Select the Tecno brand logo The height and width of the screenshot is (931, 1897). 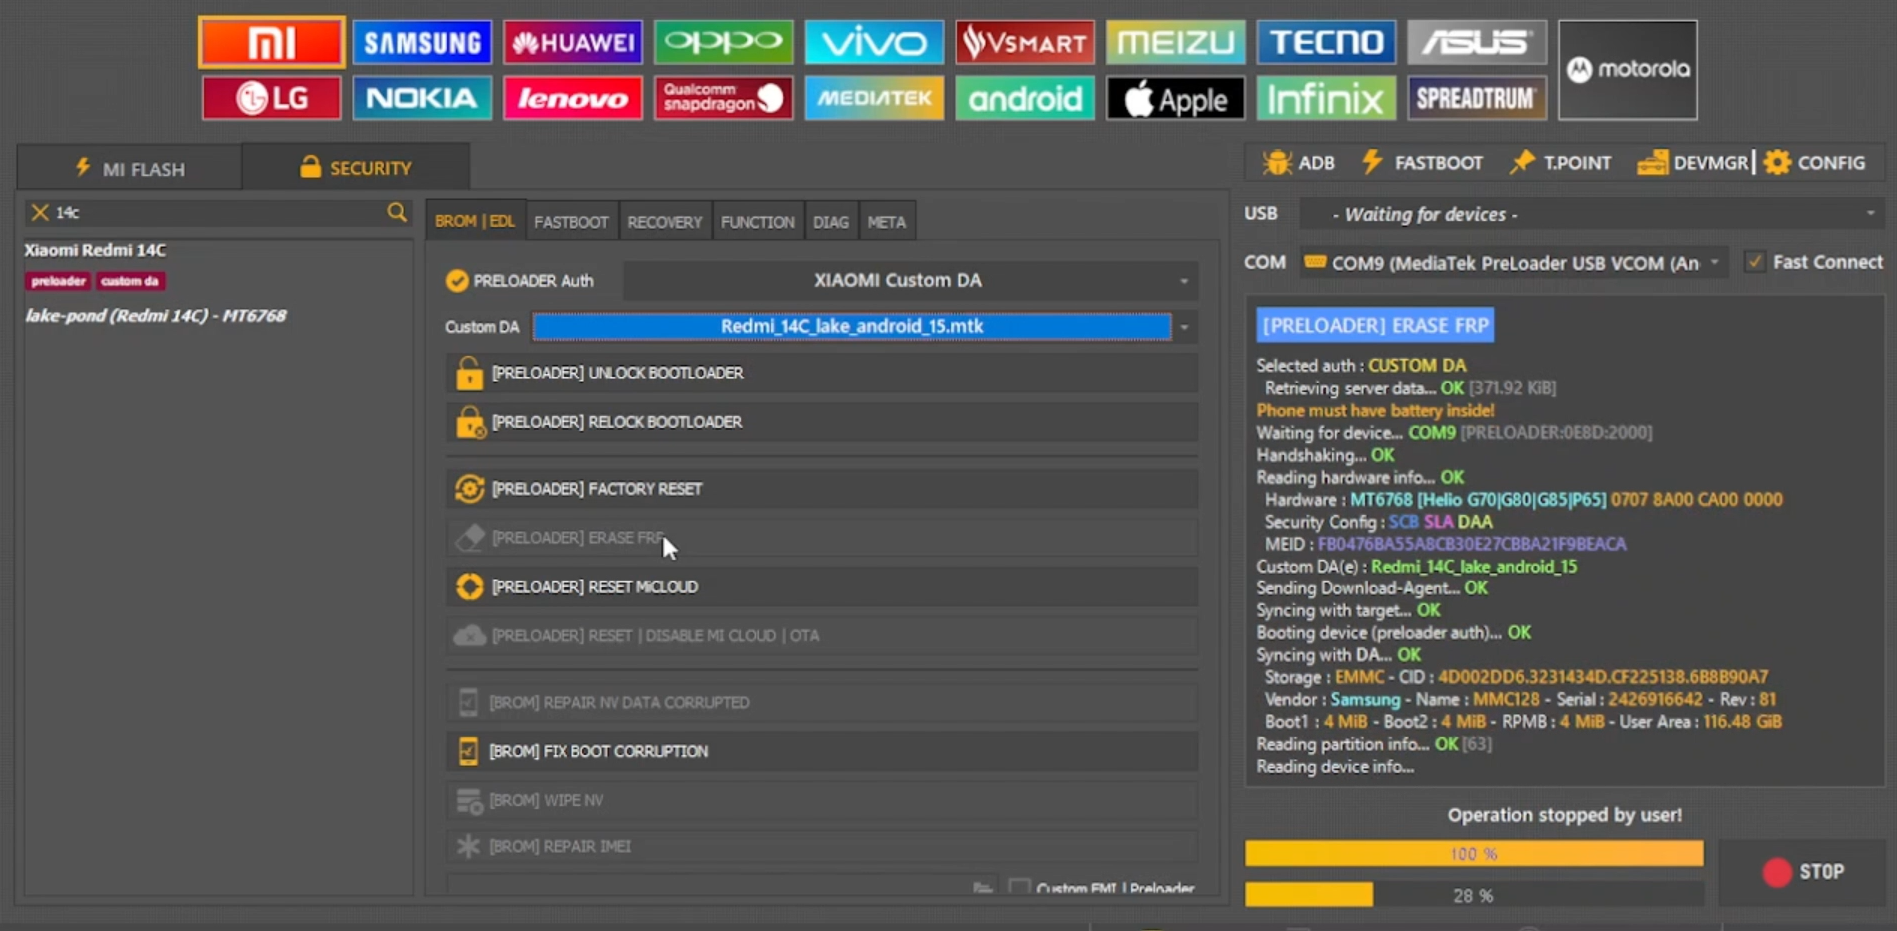(1326, 42)
